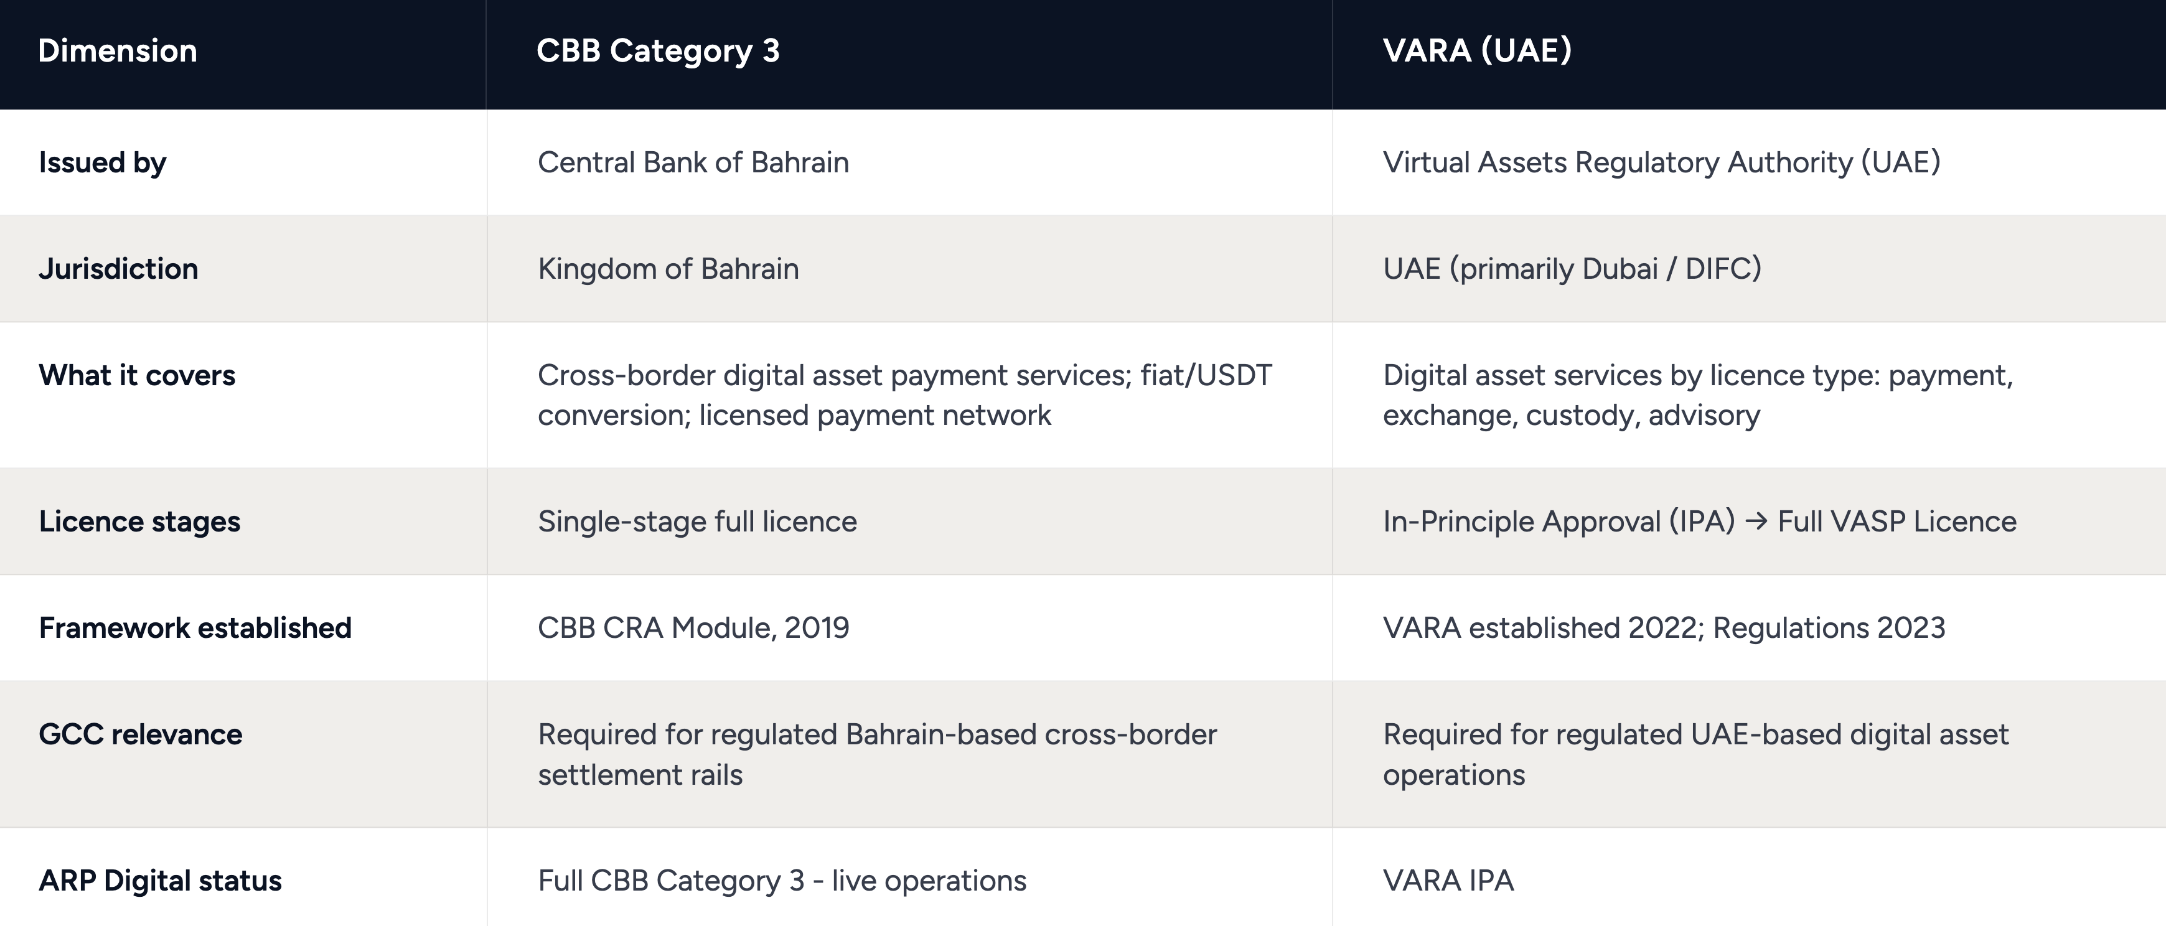2166x926 pixels.
Task: Select the ARP Digital status row label
Action: (160, 880)
